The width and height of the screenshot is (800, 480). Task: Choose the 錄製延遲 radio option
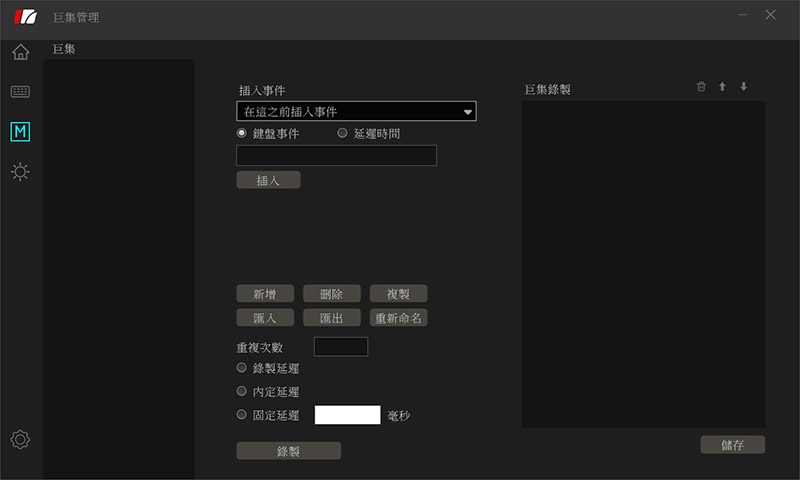pyautogui.click(x=241, y=368)
